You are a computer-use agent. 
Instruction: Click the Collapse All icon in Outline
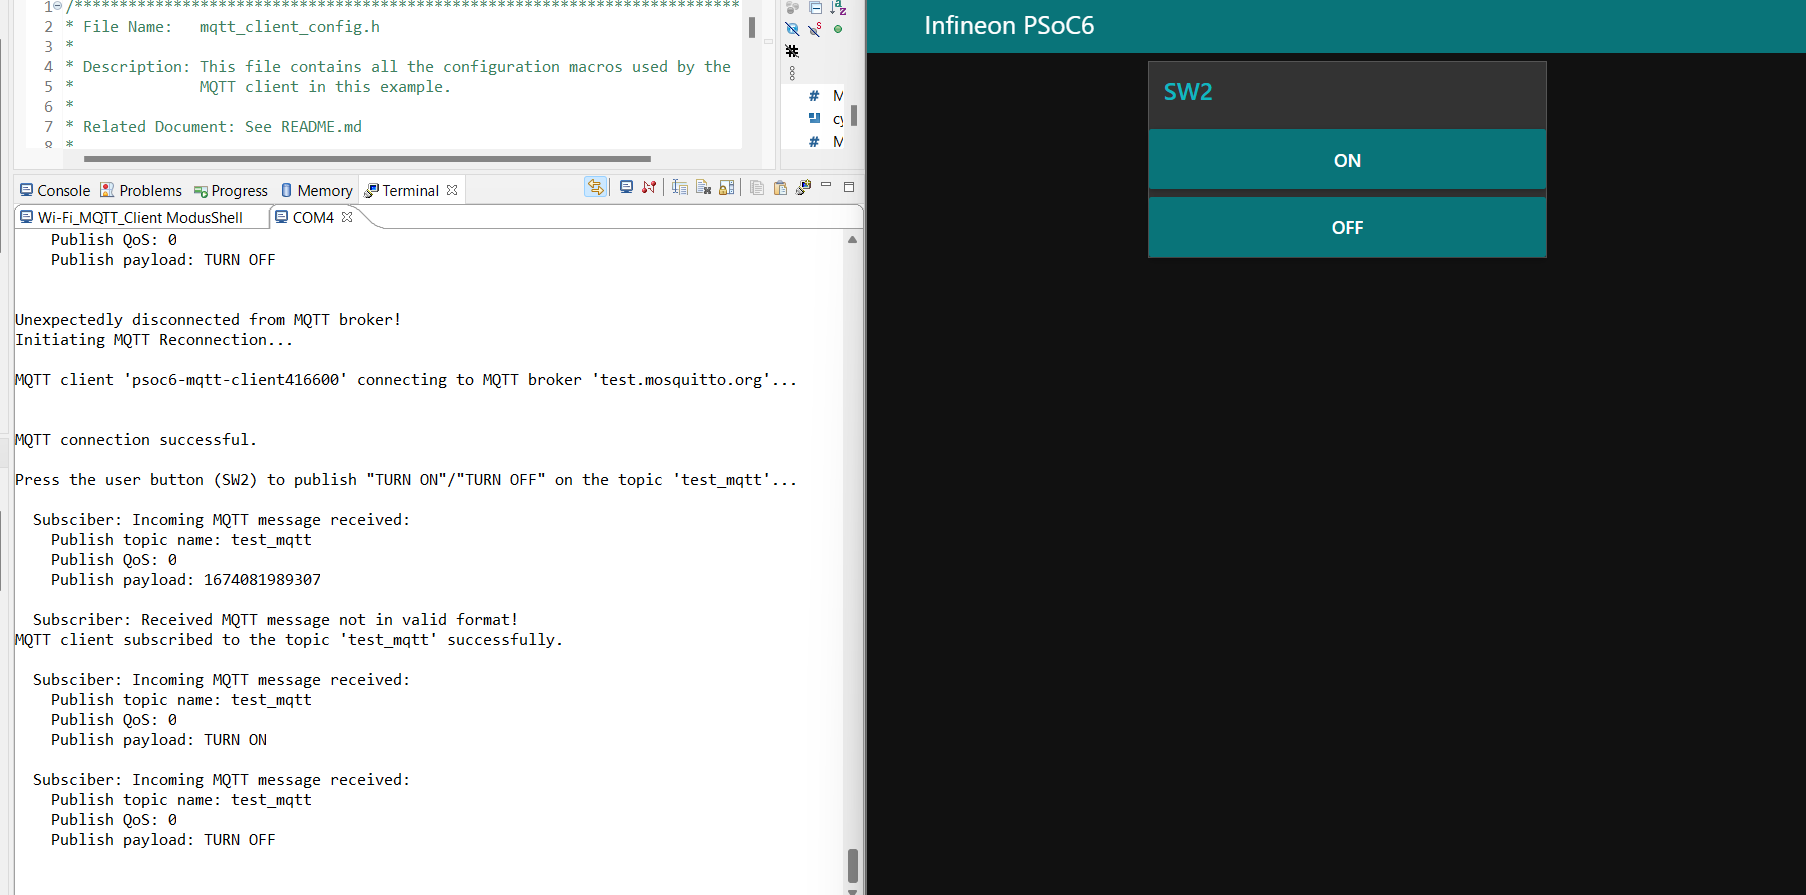[815, 8]
